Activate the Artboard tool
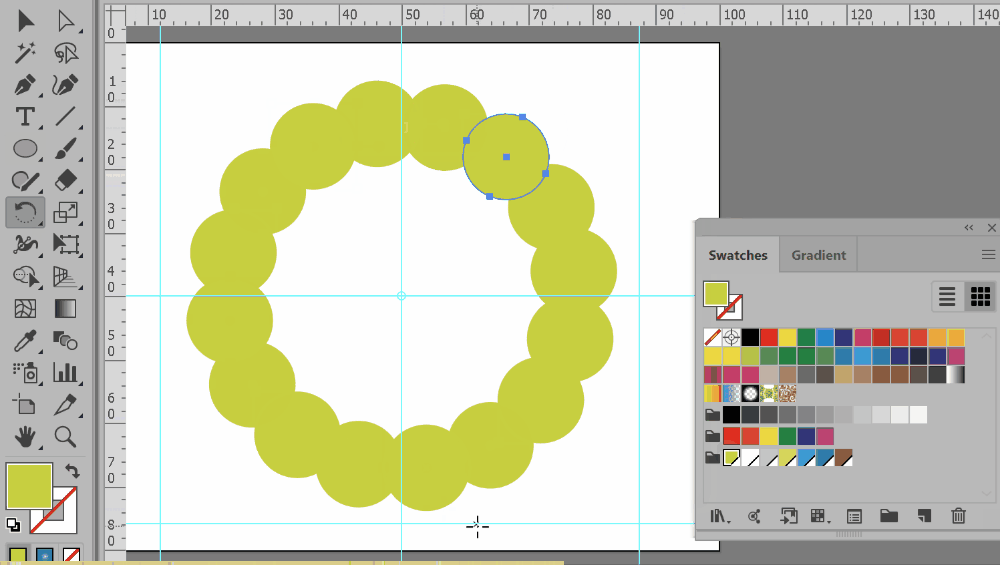Image resolution: width=1000 pixels, height=565 pixels. [x=25, y=404]
